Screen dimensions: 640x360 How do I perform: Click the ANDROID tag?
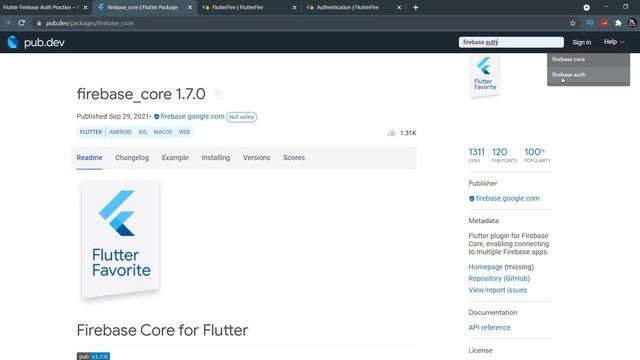(x=120, y=132)
